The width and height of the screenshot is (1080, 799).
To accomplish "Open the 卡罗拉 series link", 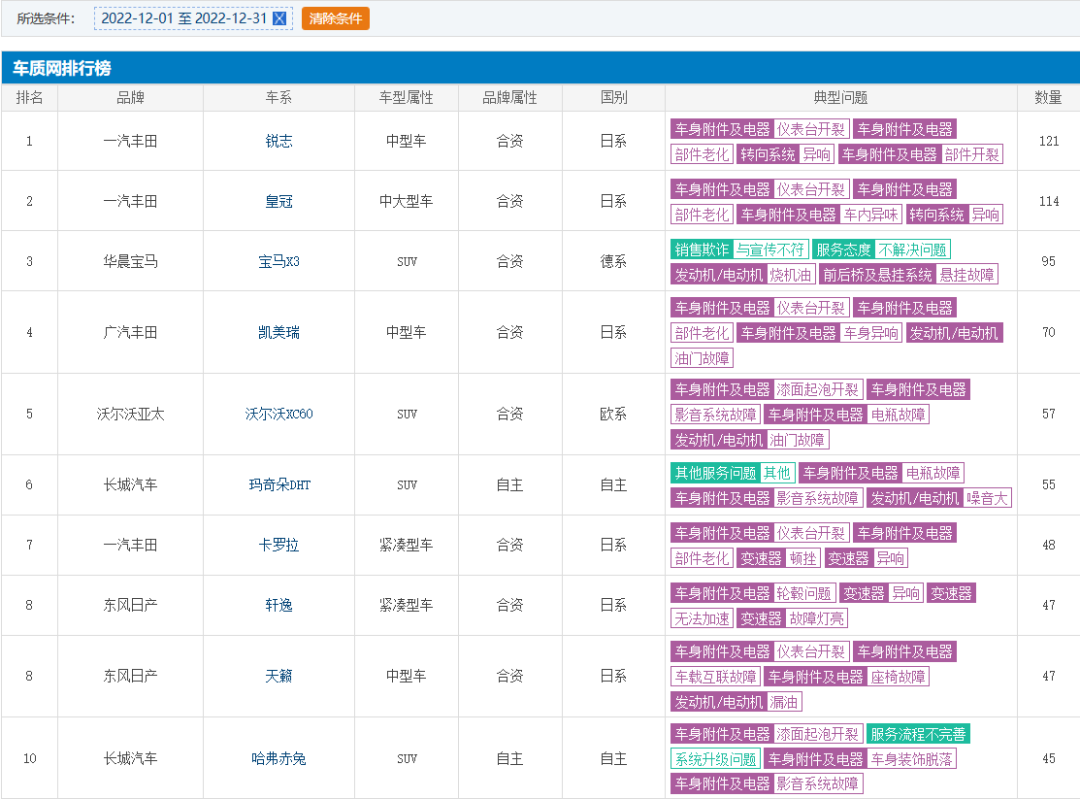I will (279, 545).
